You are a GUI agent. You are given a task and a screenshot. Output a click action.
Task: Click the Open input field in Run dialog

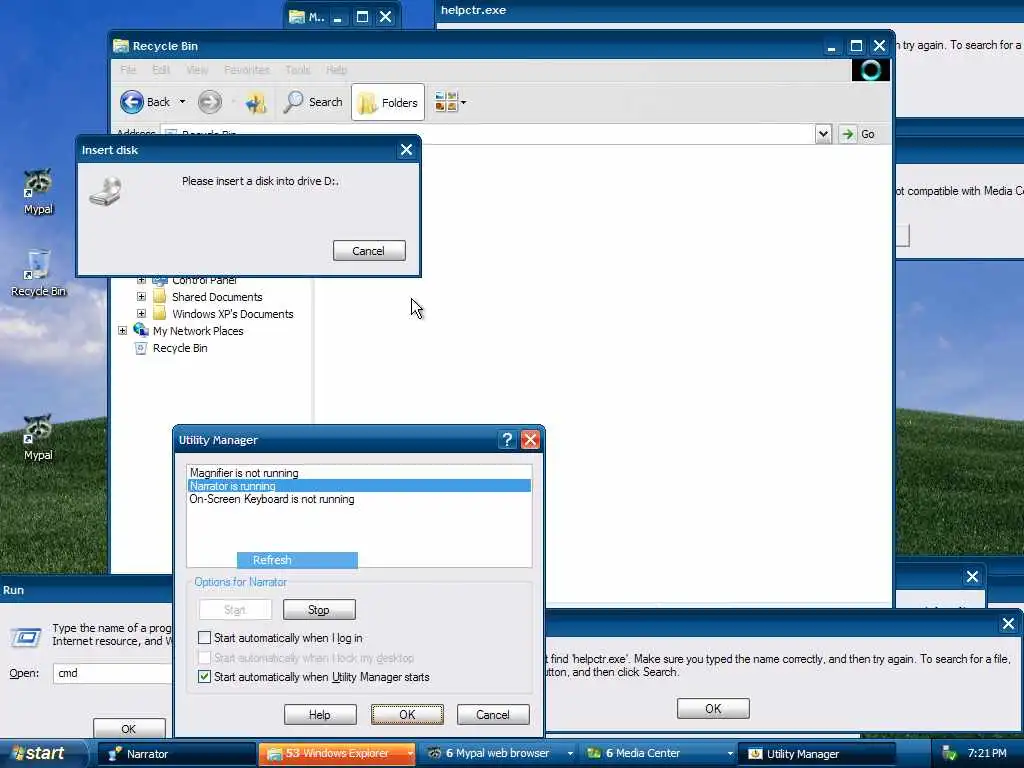click(x=112, y=673)
